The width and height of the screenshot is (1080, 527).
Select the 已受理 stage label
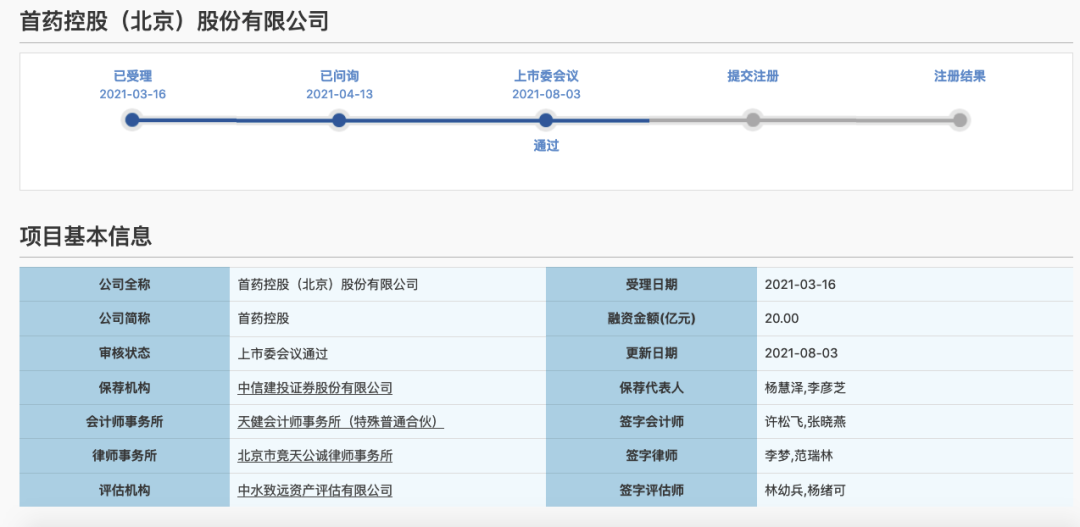[x=132, y=76]
